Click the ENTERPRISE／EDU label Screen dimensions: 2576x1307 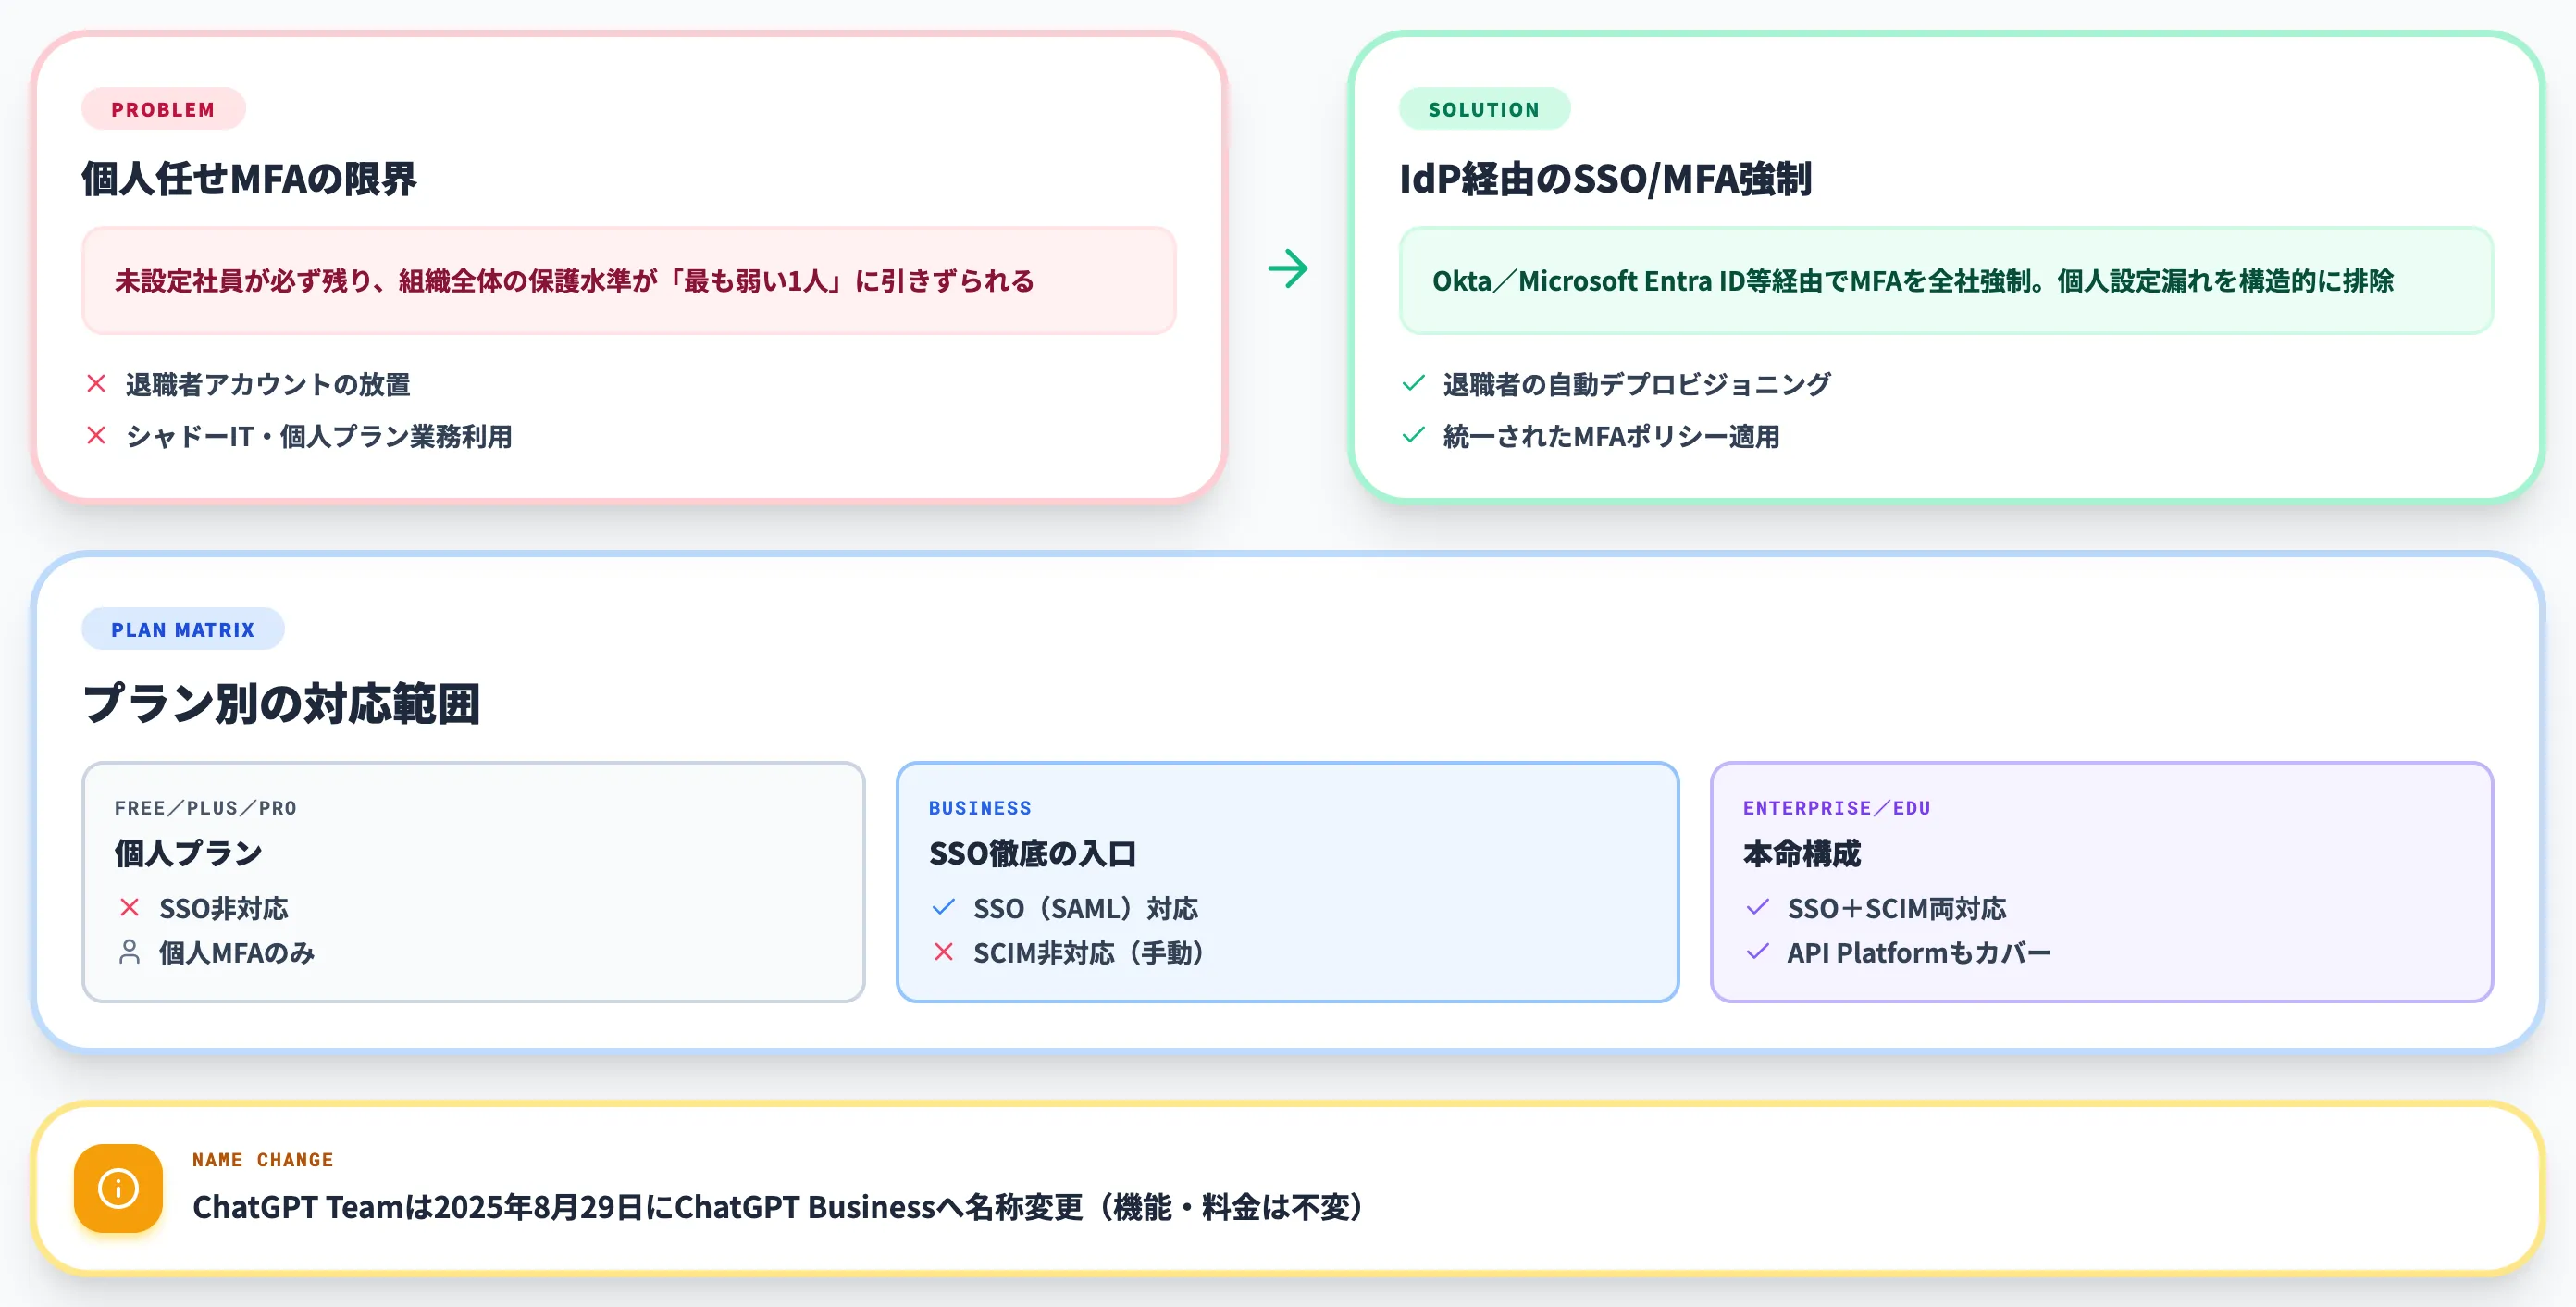click(x=1836, y=808)
